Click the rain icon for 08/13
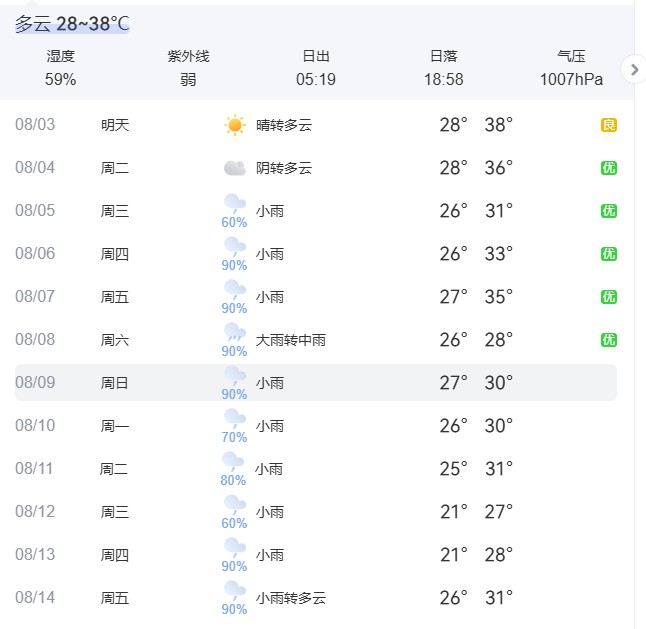Viewport: 646px width, 629px height. 235,547
